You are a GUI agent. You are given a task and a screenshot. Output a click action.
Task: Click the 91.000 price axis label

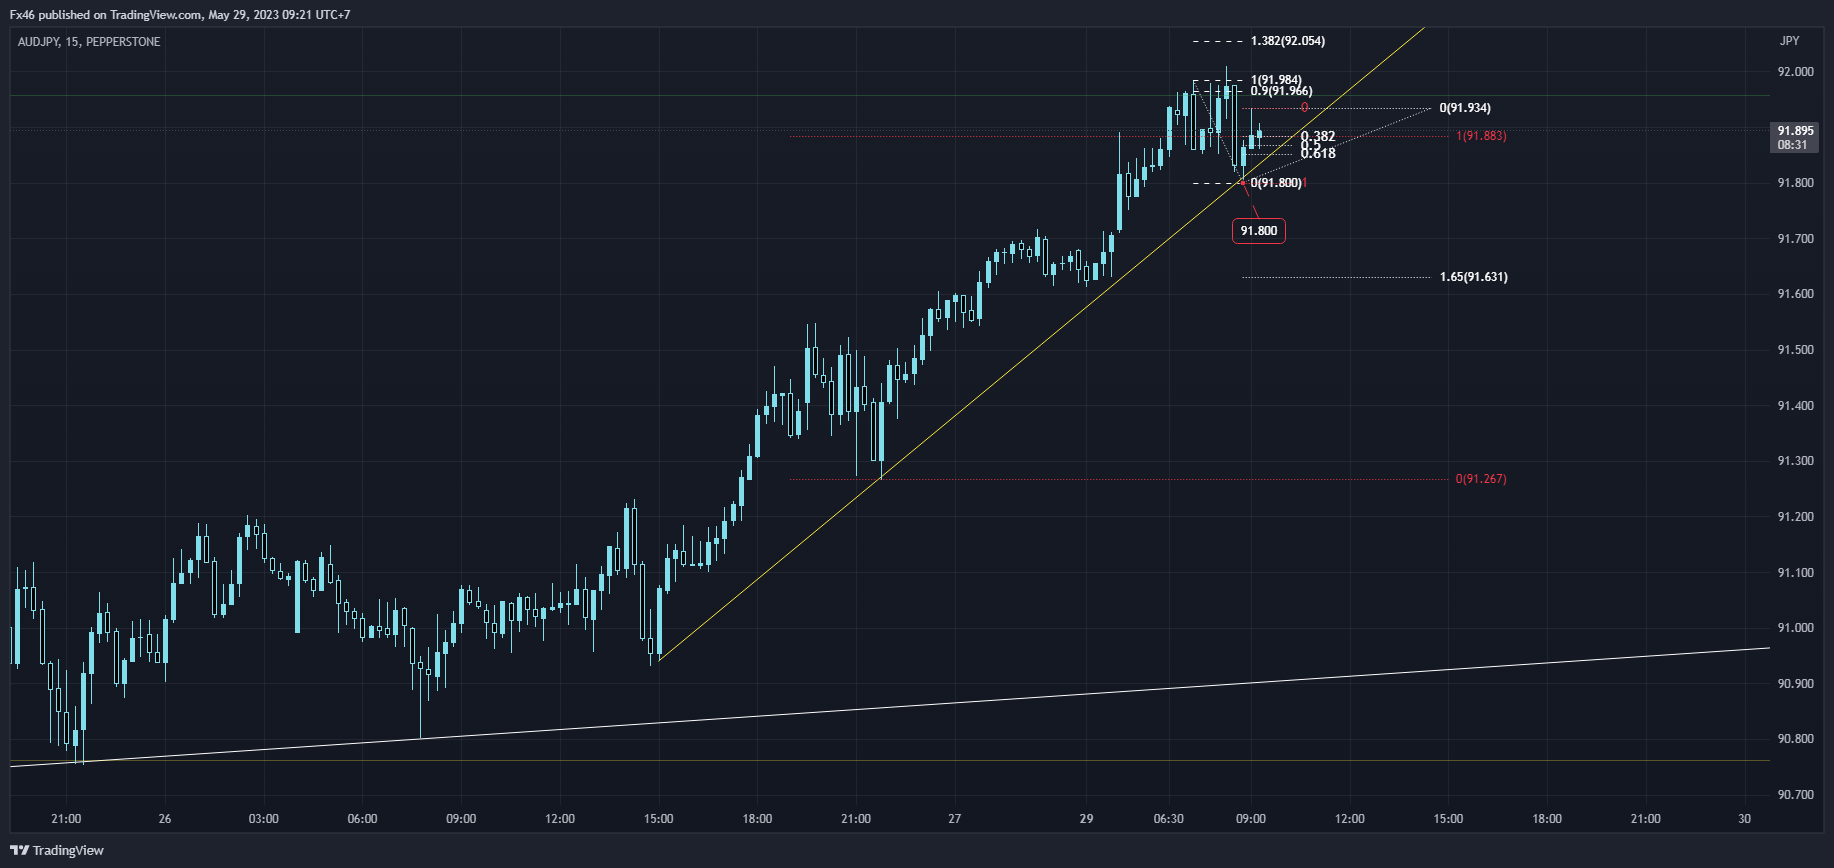[x=1795, y=628]
